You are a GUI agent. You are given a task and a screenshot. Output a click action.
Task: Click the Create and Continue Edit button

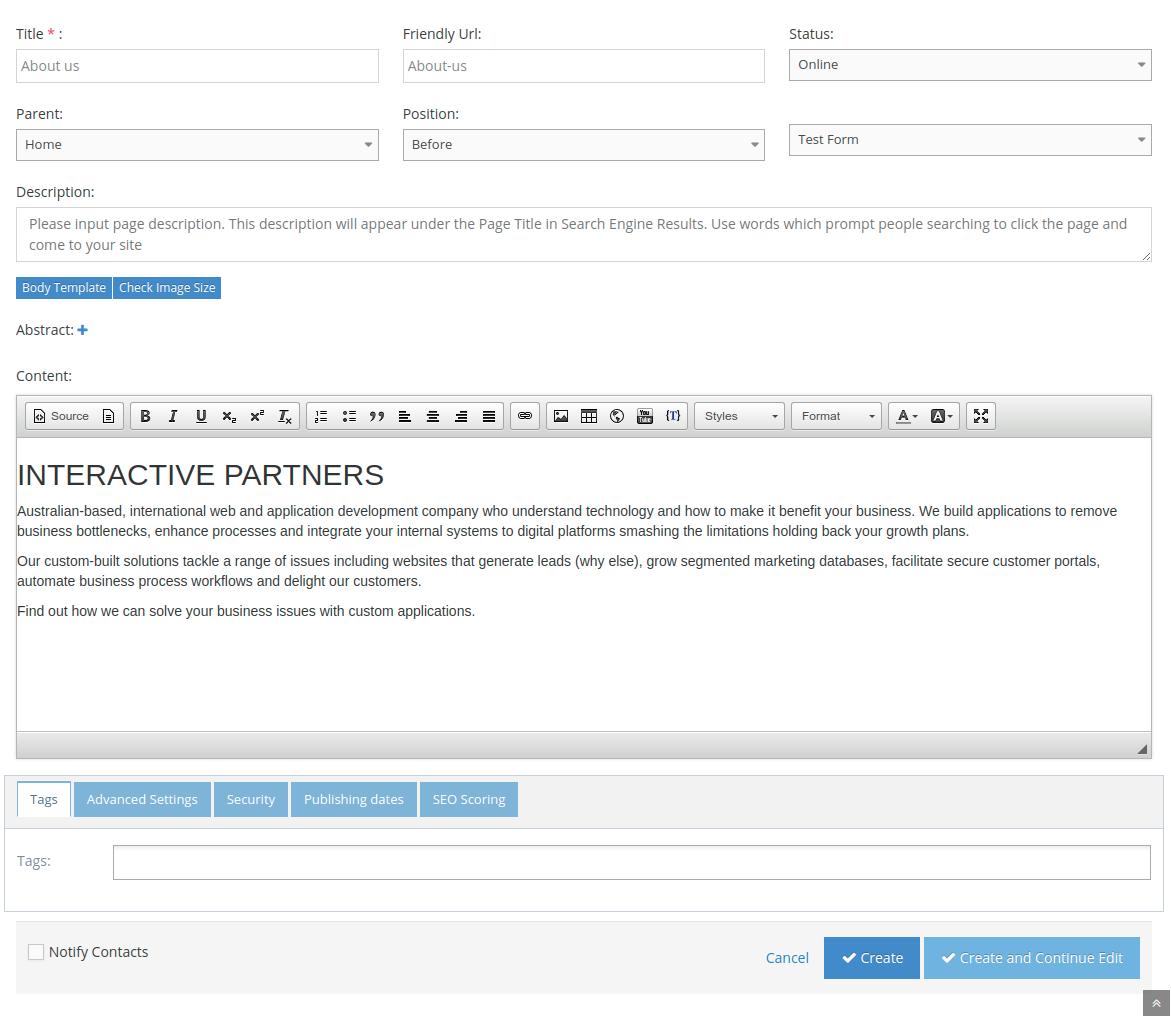point(1031,957)
